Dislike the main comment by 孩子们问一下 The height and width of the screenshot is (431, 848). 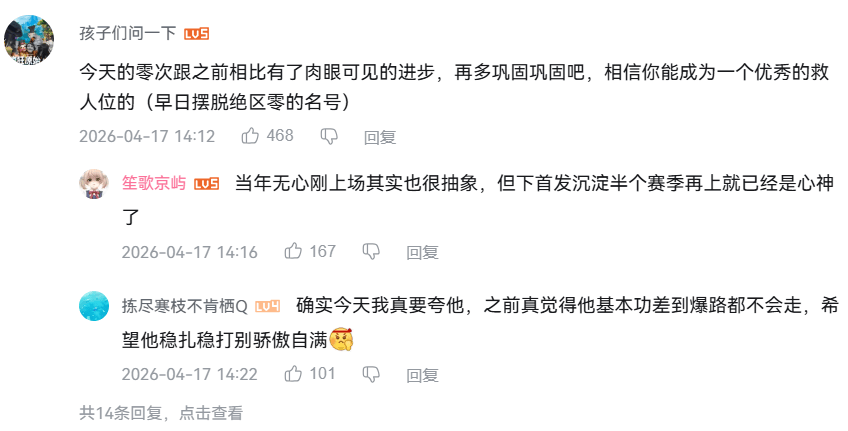[328, 136]
